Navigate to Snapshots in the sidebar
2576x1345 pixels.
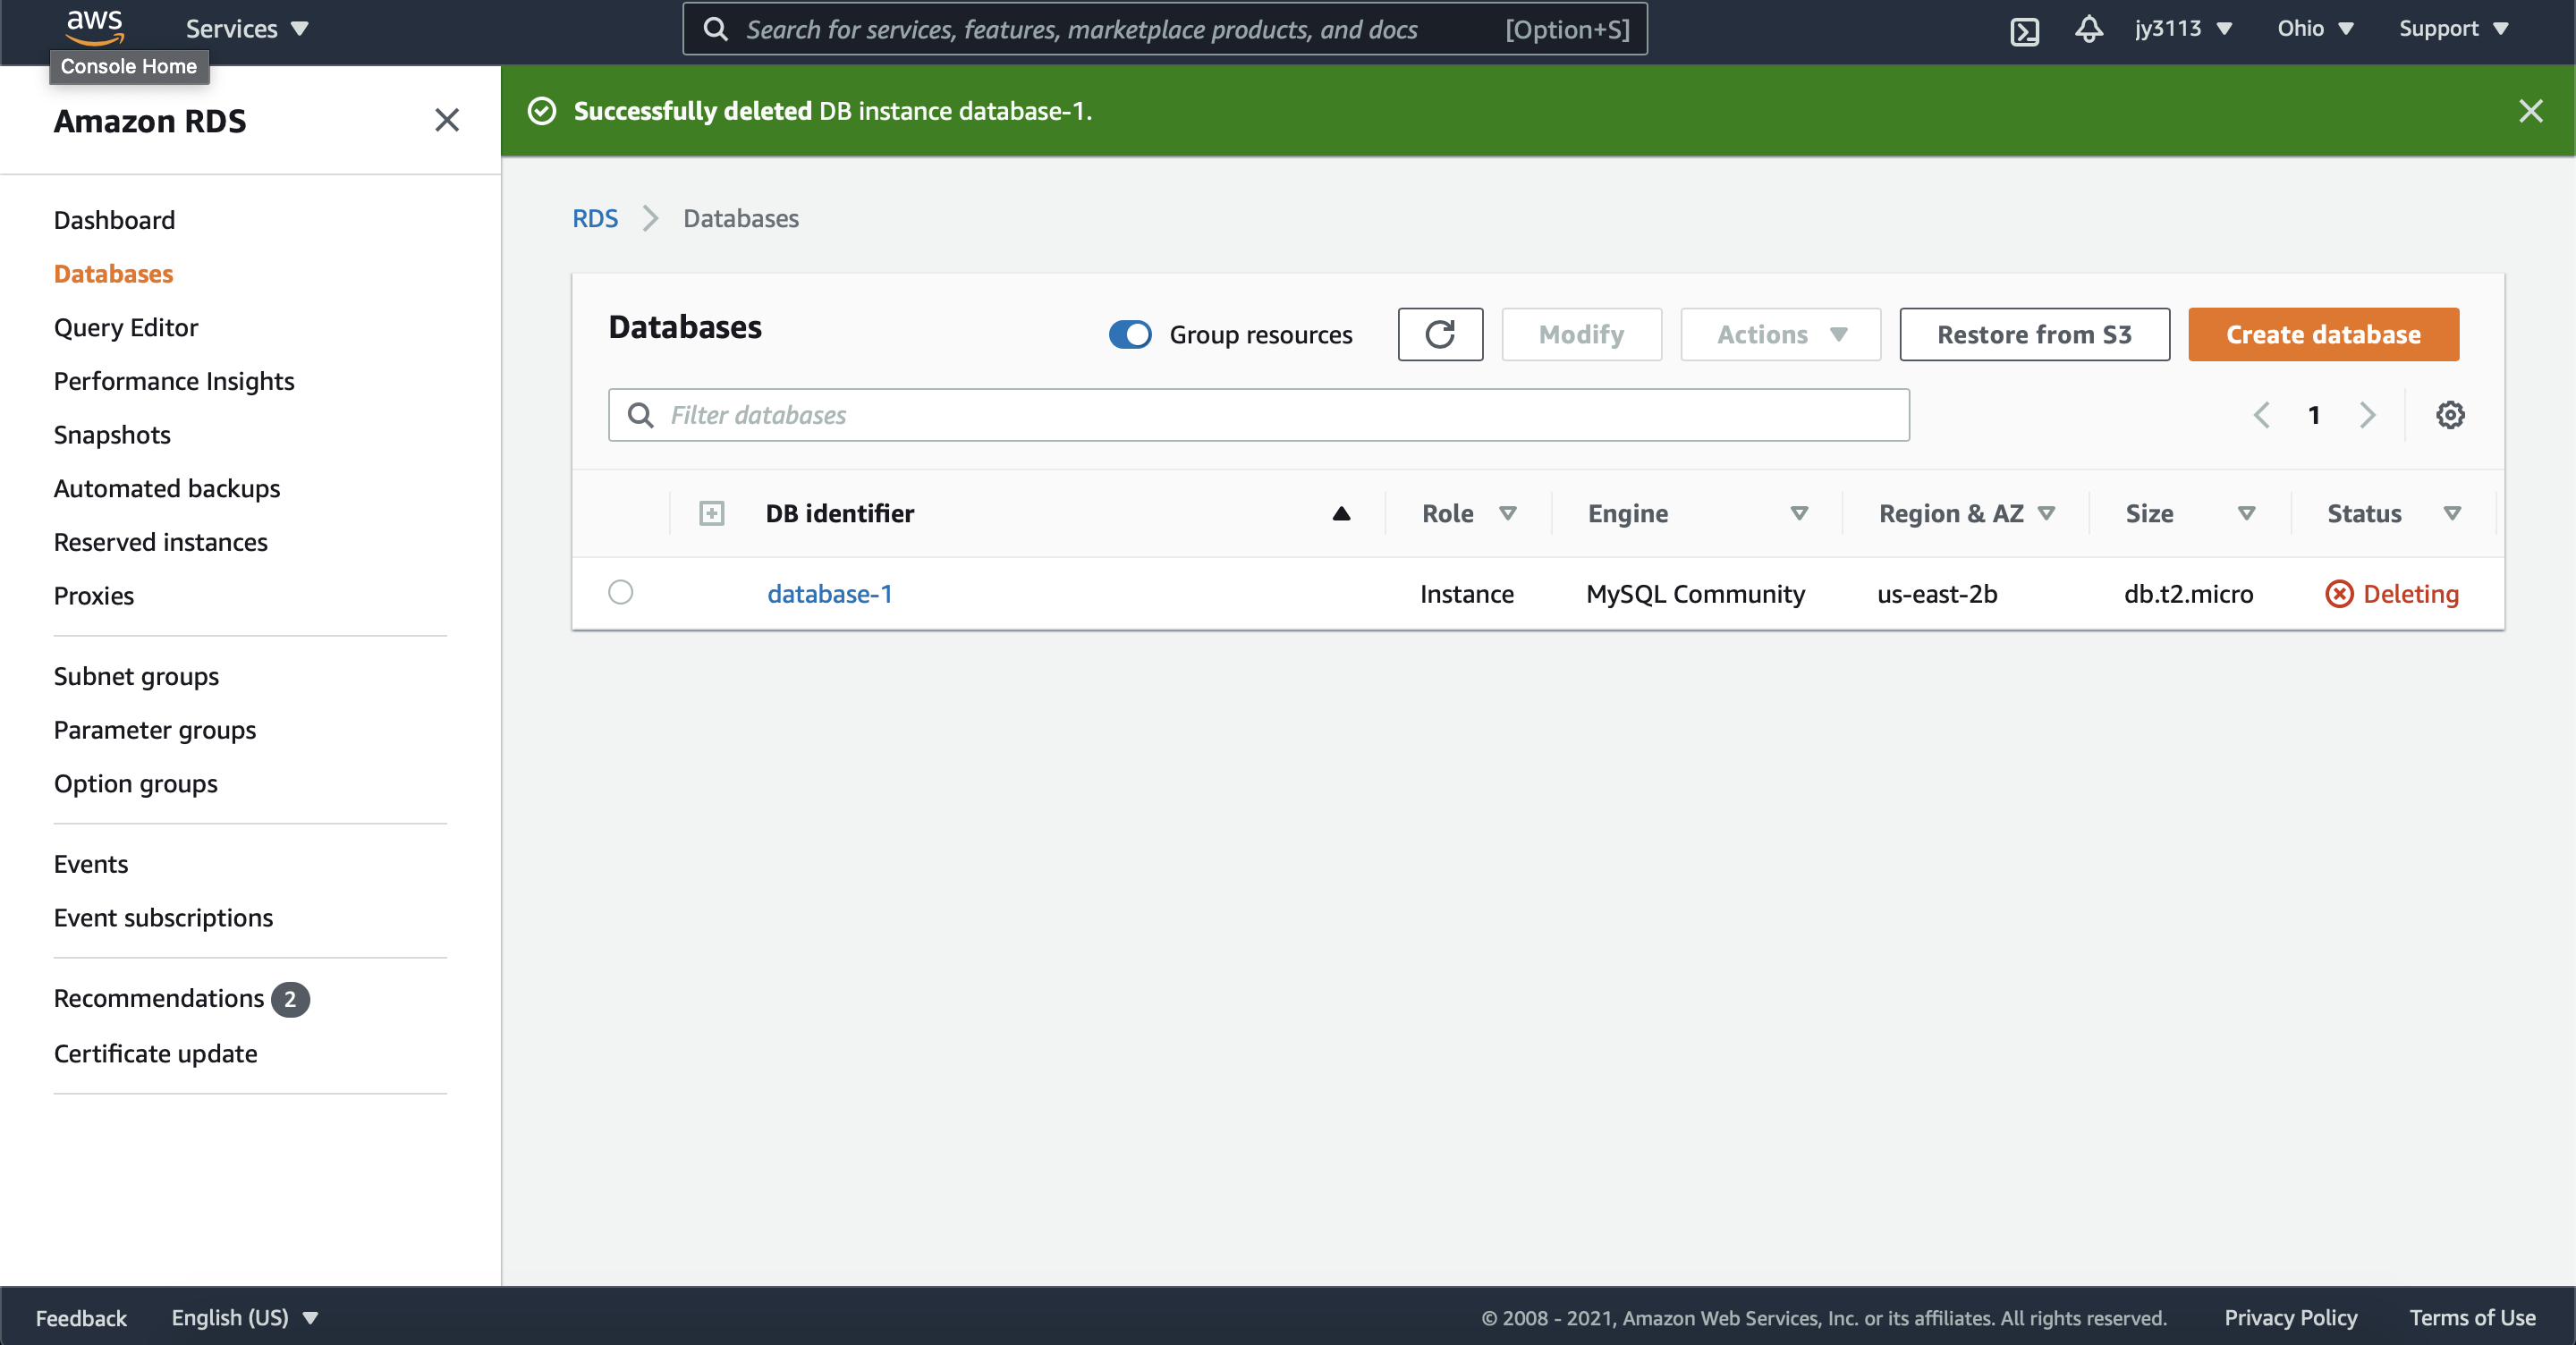point(112,434)
